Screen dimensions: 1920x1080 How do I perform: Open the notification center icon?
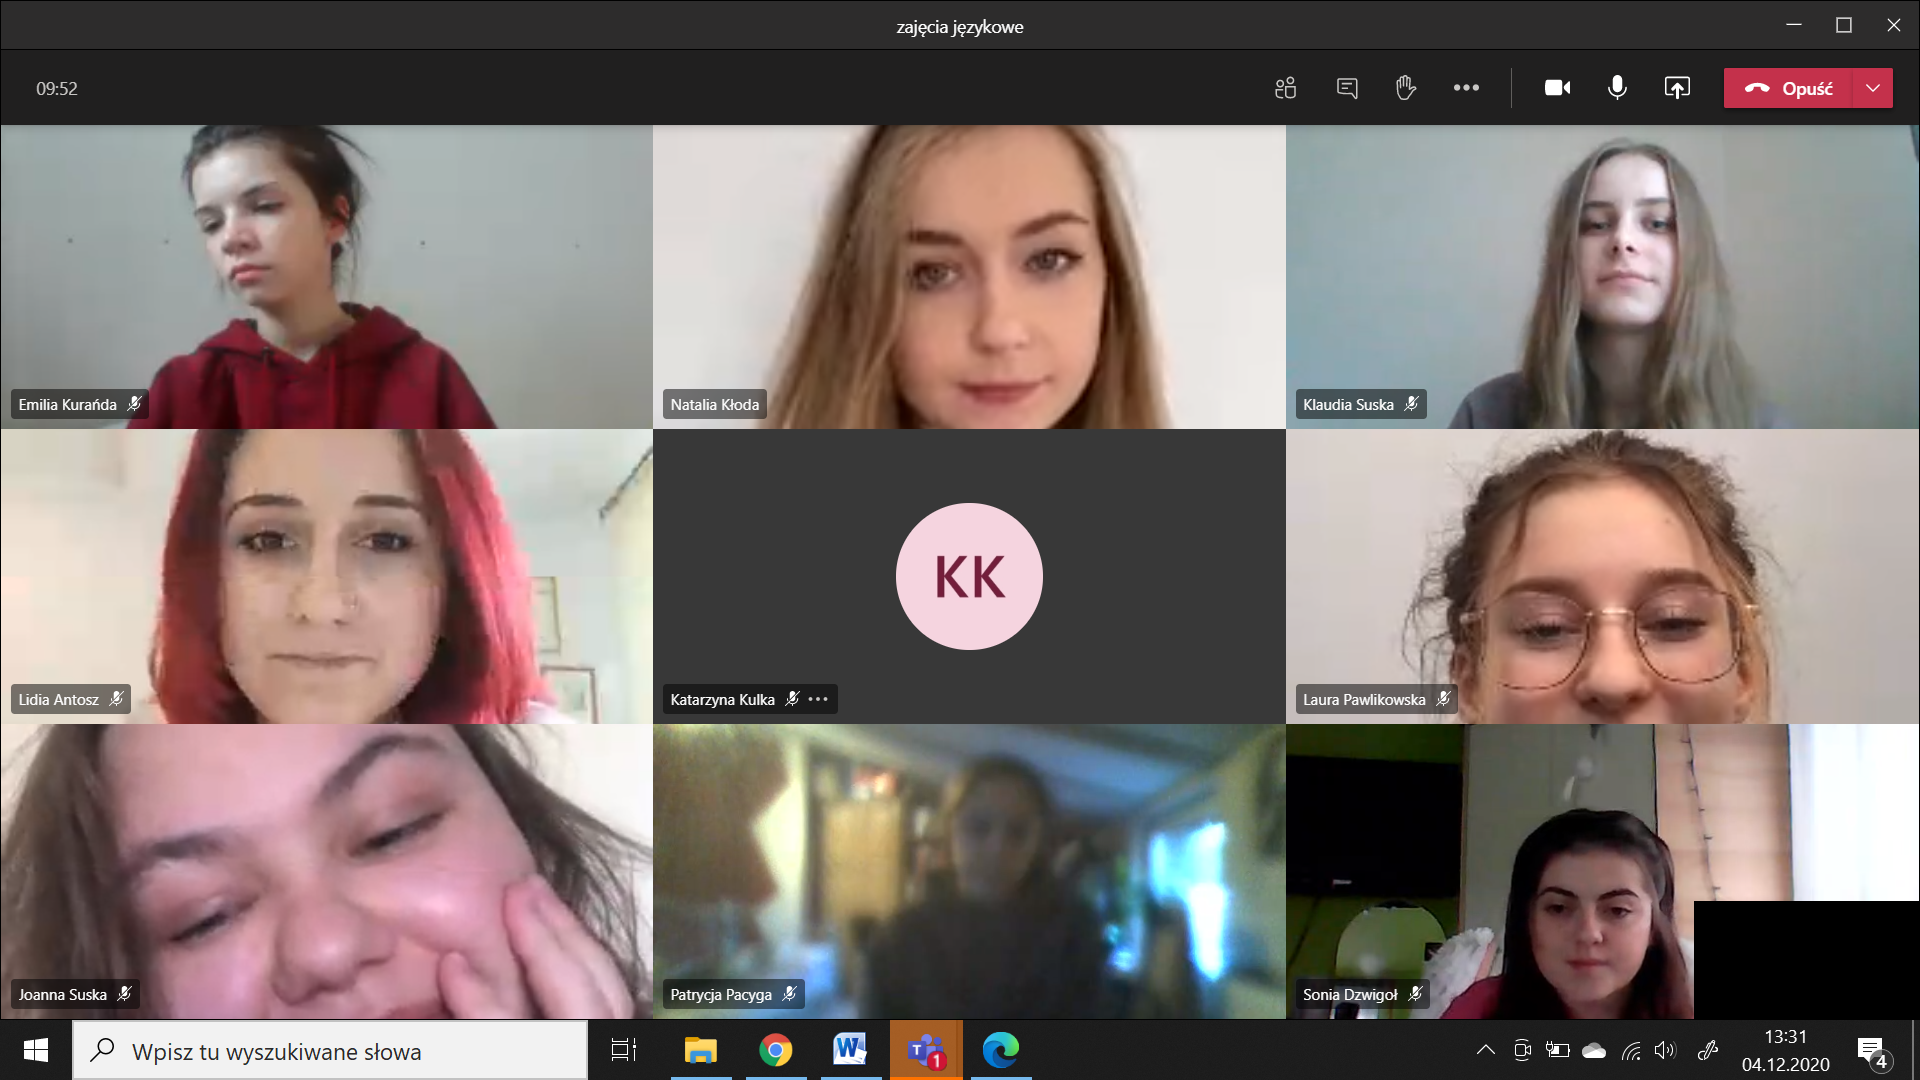pyautogui.click(x=1872, y=1051)
